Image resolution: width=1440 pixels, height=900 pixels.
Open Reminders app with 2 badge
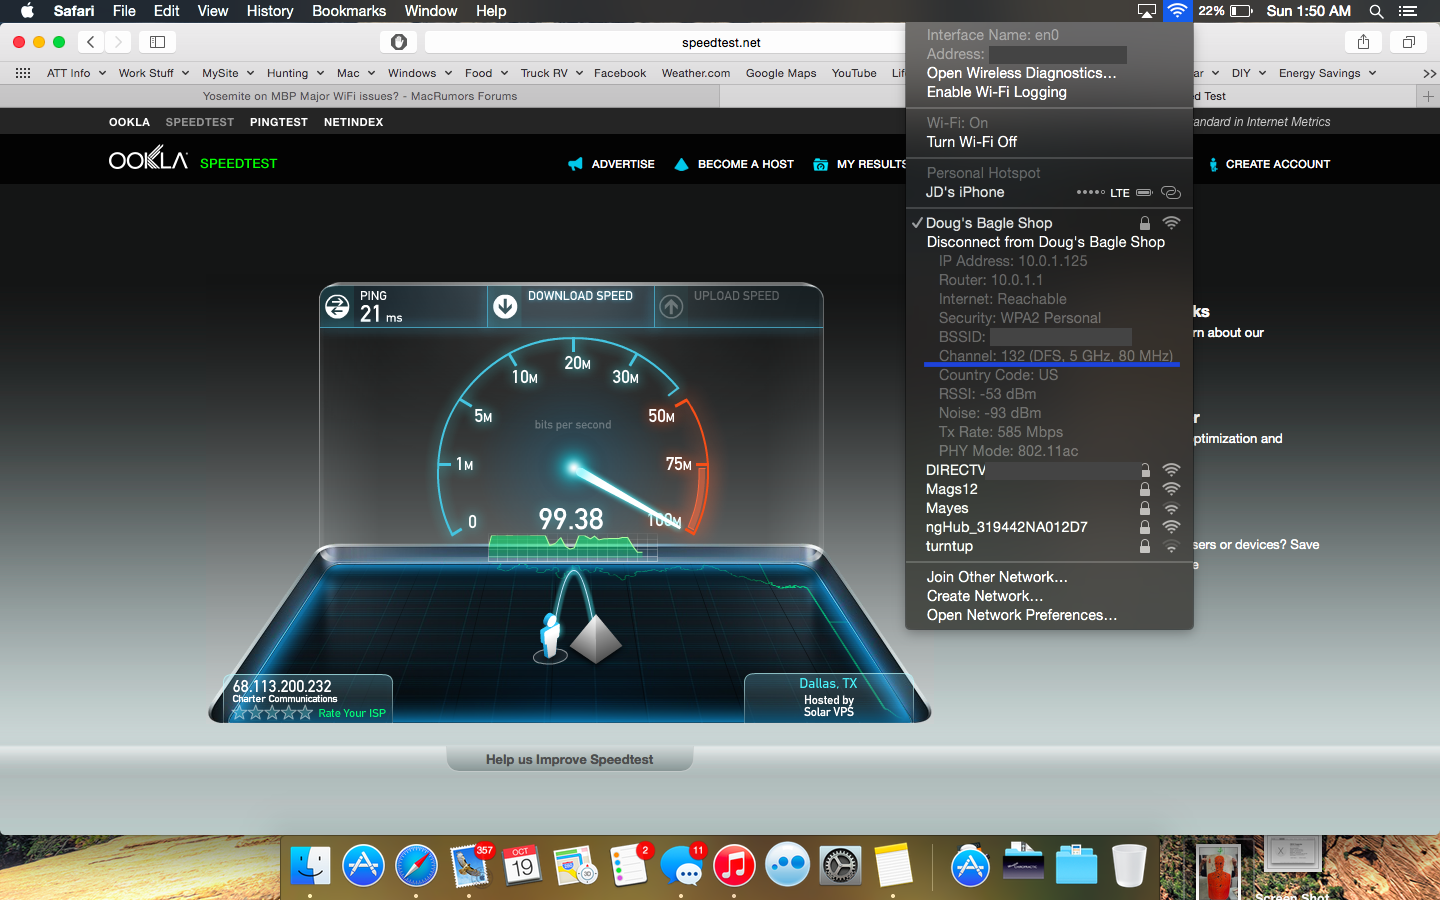(629, 865)
